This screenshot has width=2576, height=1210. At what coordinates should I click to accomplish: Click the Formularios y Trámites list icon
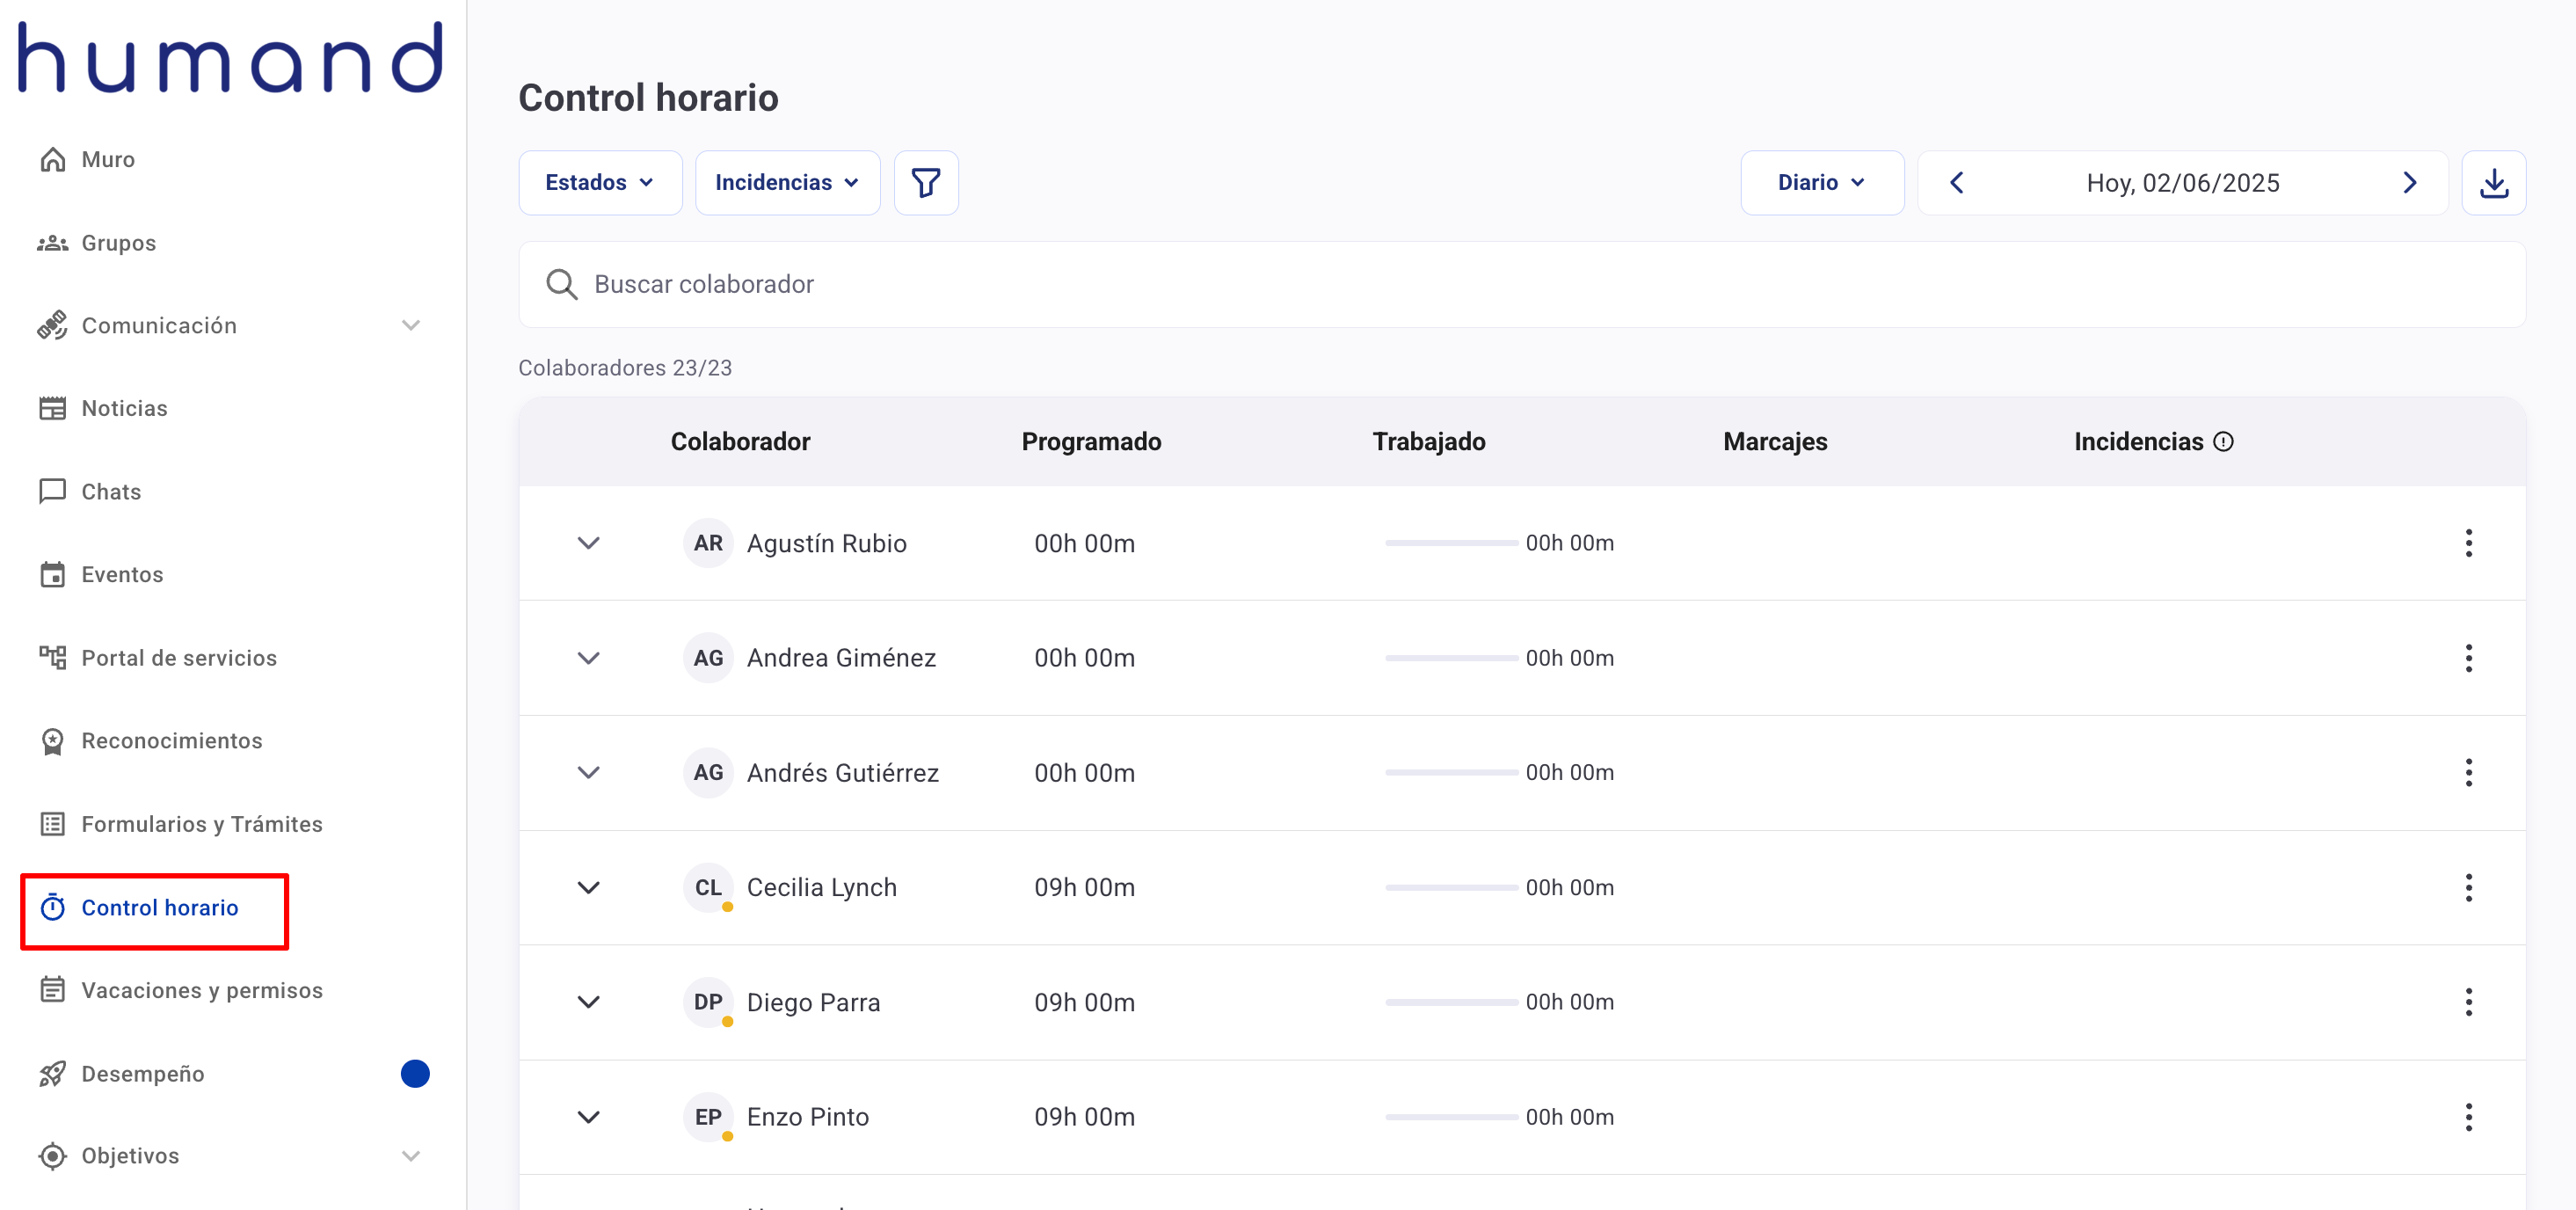coord(52,824)
